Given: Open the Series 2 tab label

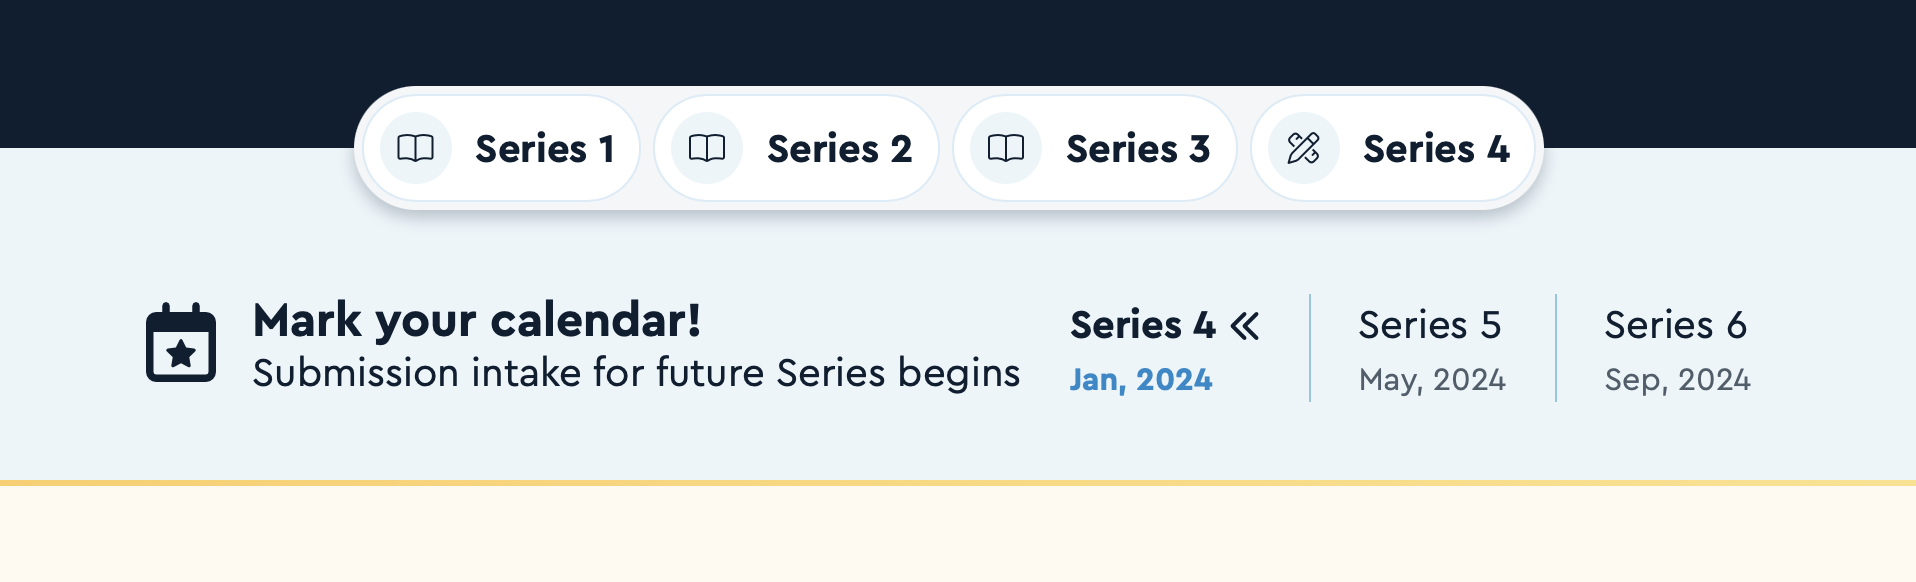Looking at the screenshot, I should pyautogui.click(x=839, y=149).
